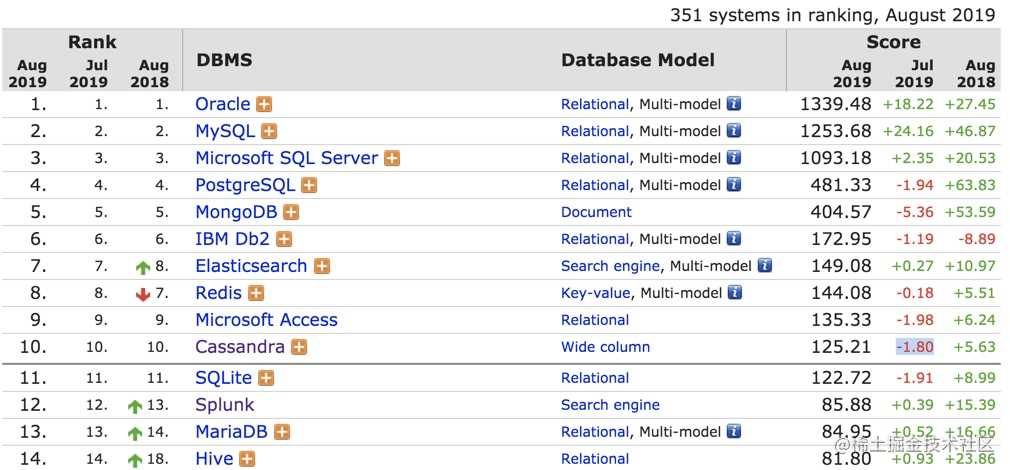The width and height of the screenshot is (1010, 470).
Task: Open the MariaDB DBMS link
Action: 232,432
